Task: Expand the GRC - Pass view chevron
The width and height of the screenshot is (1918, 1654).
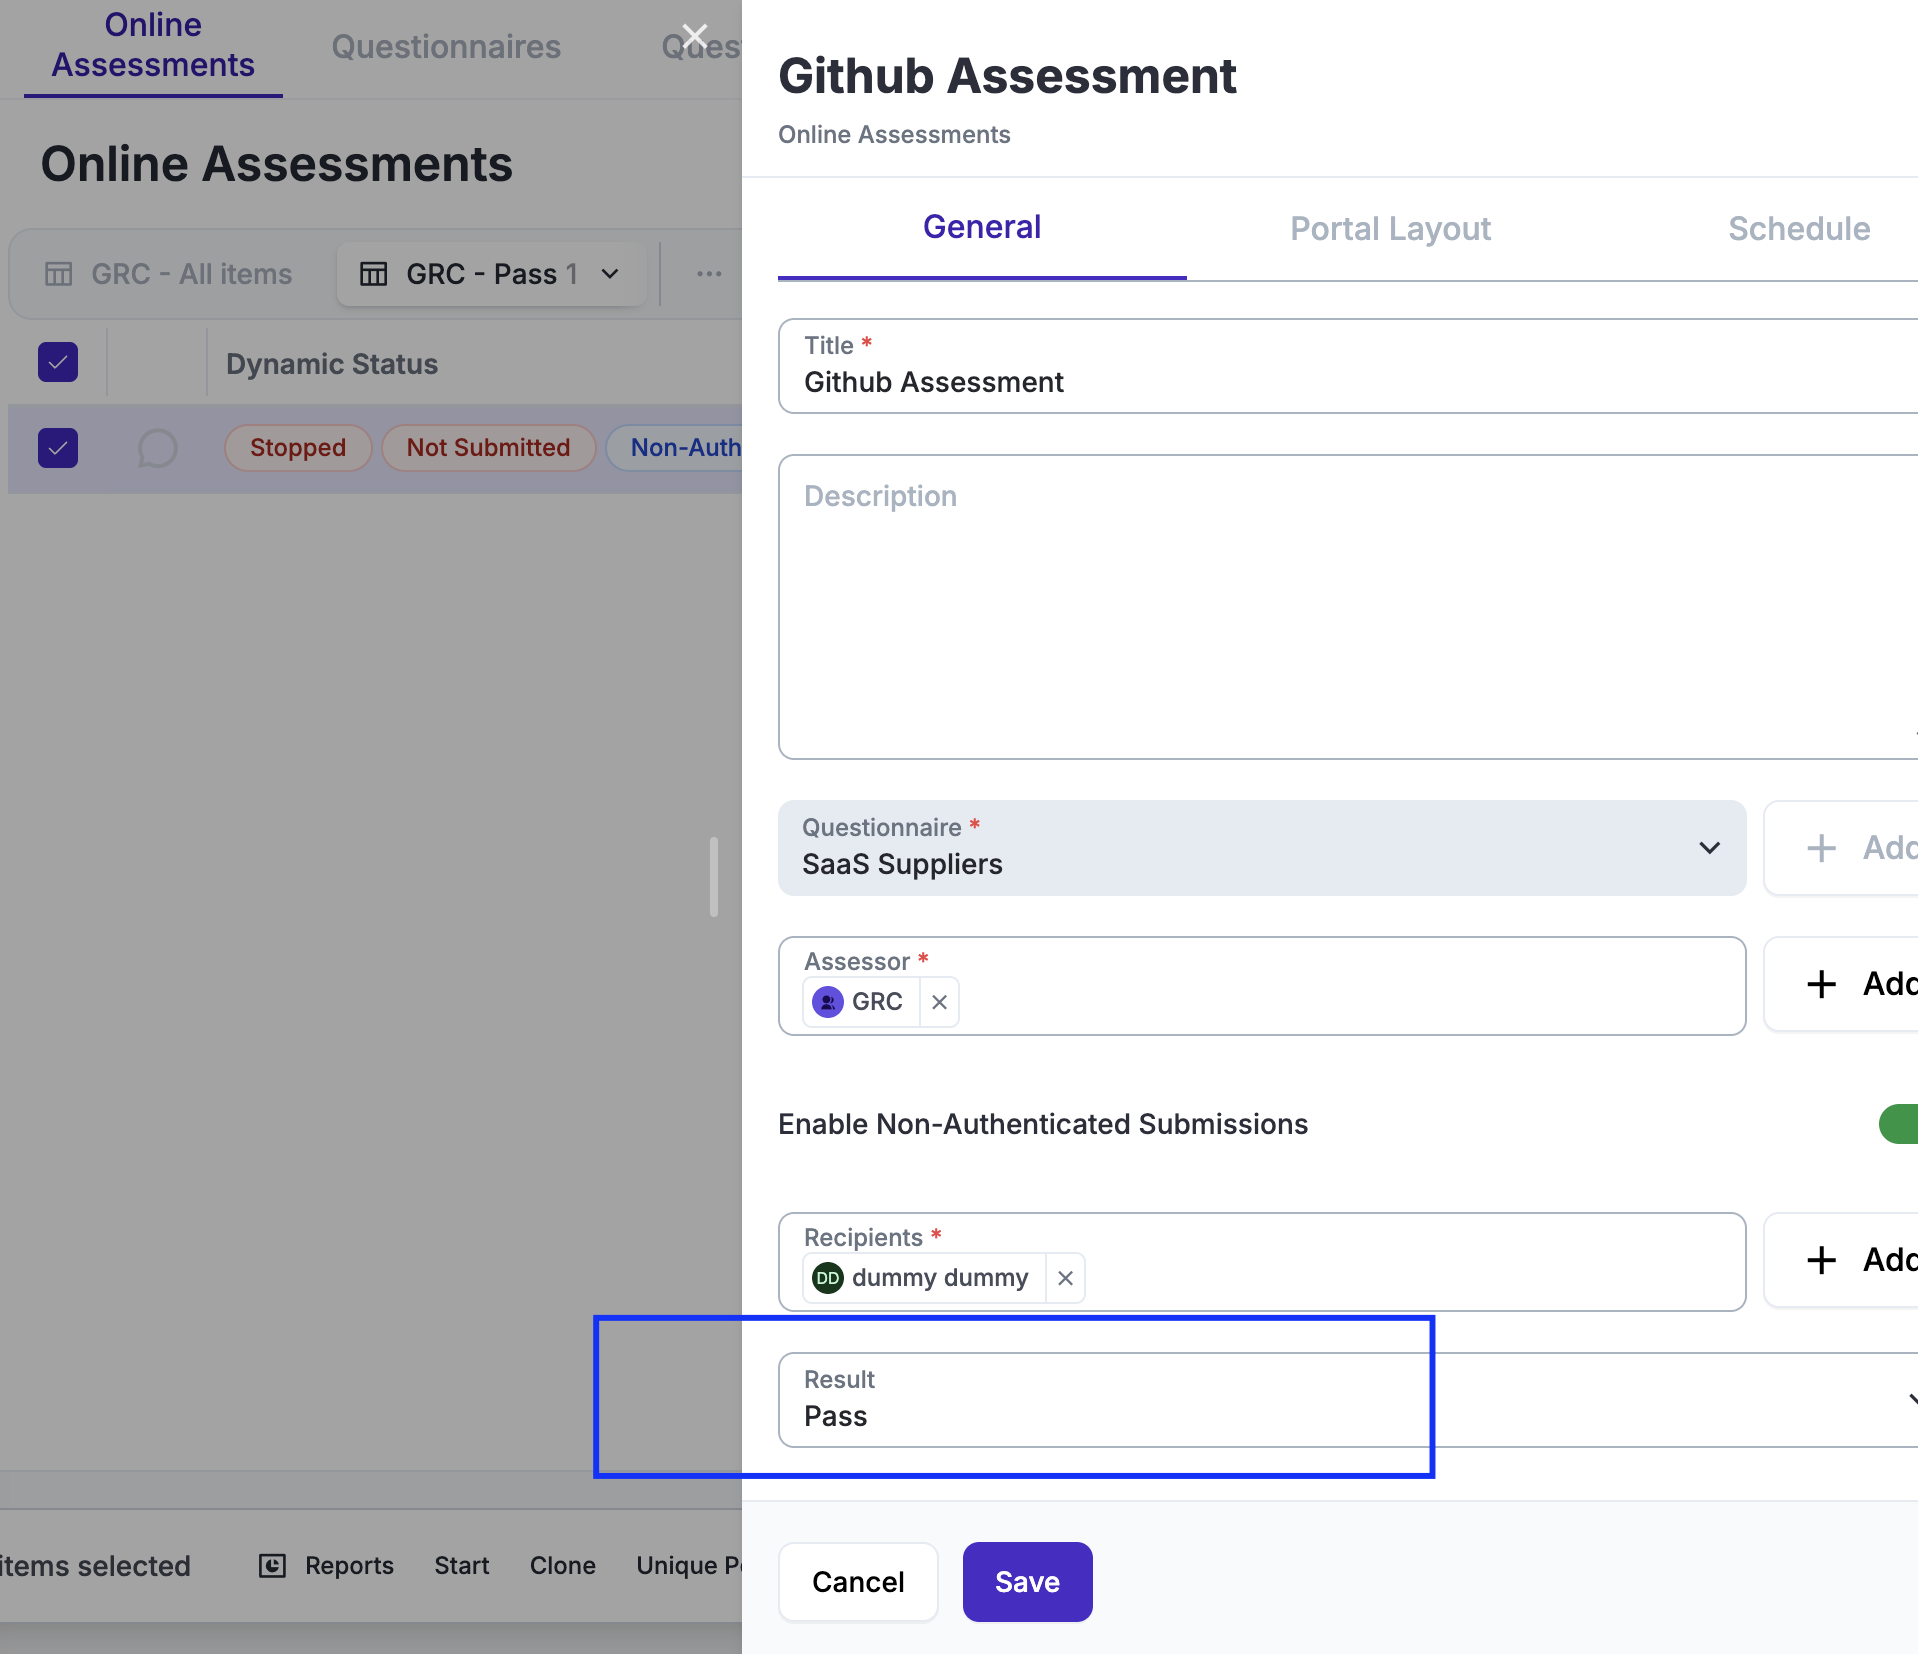Action: 610,274
